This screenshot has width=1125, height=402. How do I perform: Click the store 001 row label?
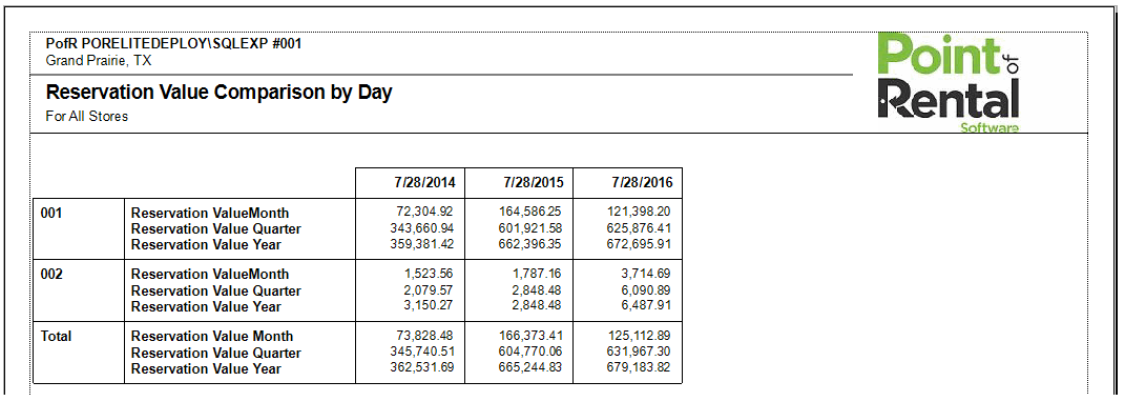[x=51, y=213]
